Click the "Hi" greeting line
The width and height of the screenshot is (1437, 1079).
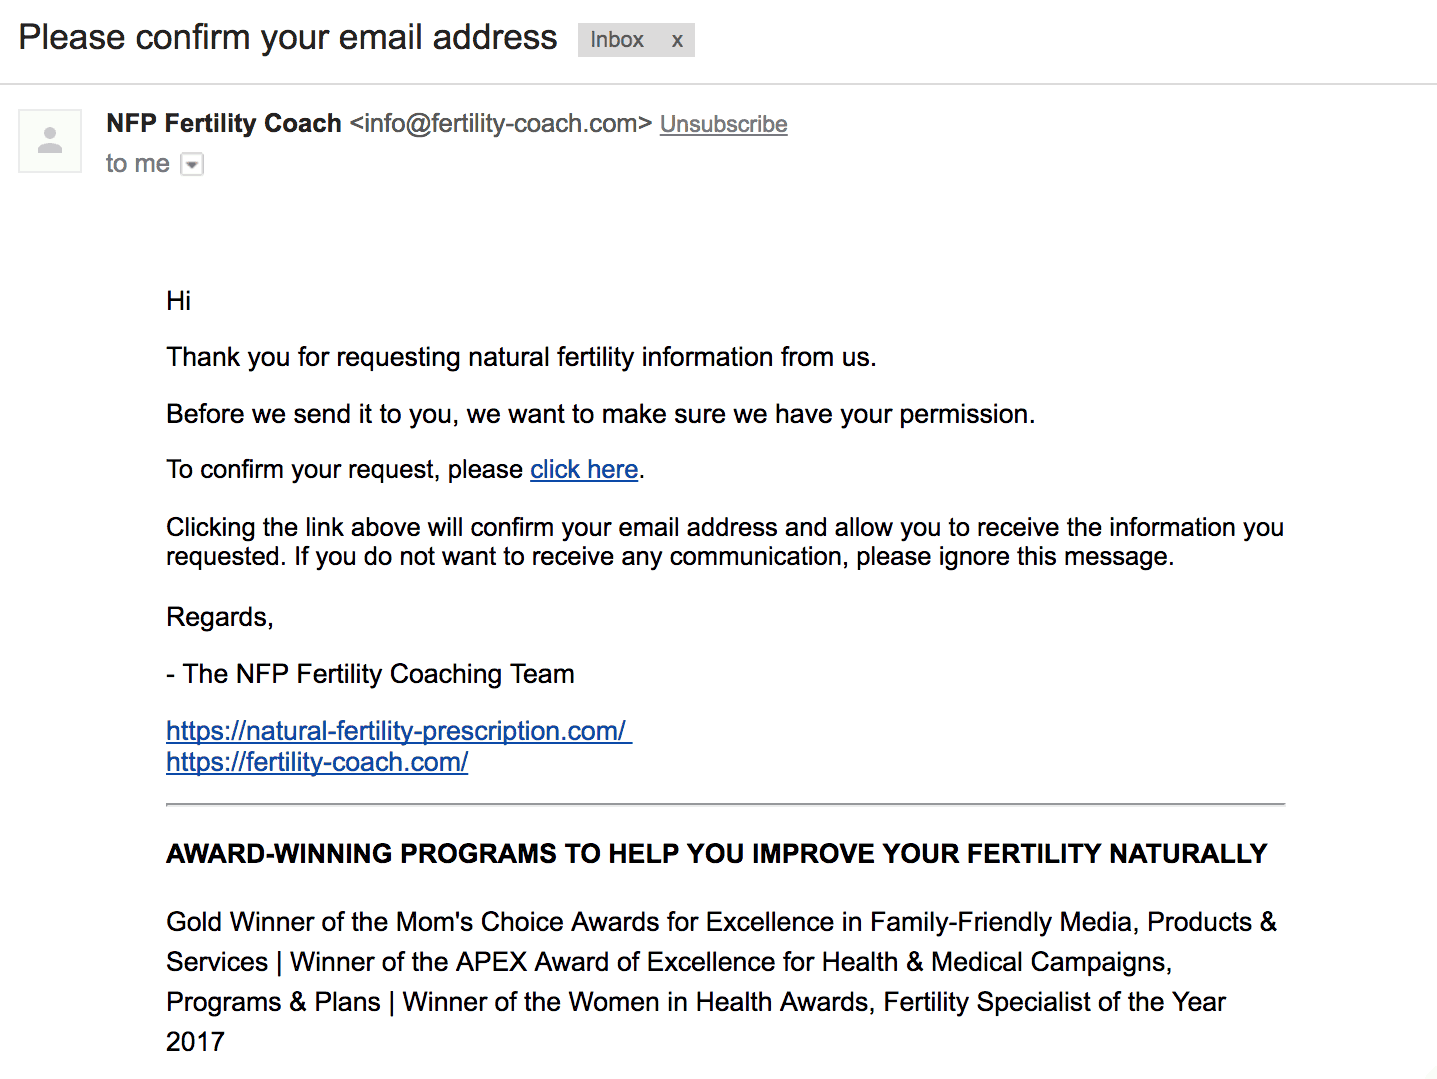[x=178, y=301]
